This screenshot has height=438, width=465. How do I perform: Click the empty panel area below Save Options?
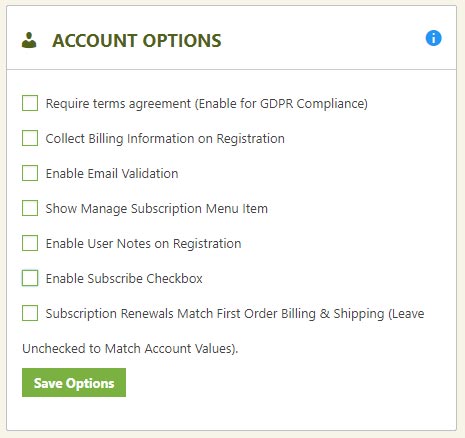tap(231, 413)
